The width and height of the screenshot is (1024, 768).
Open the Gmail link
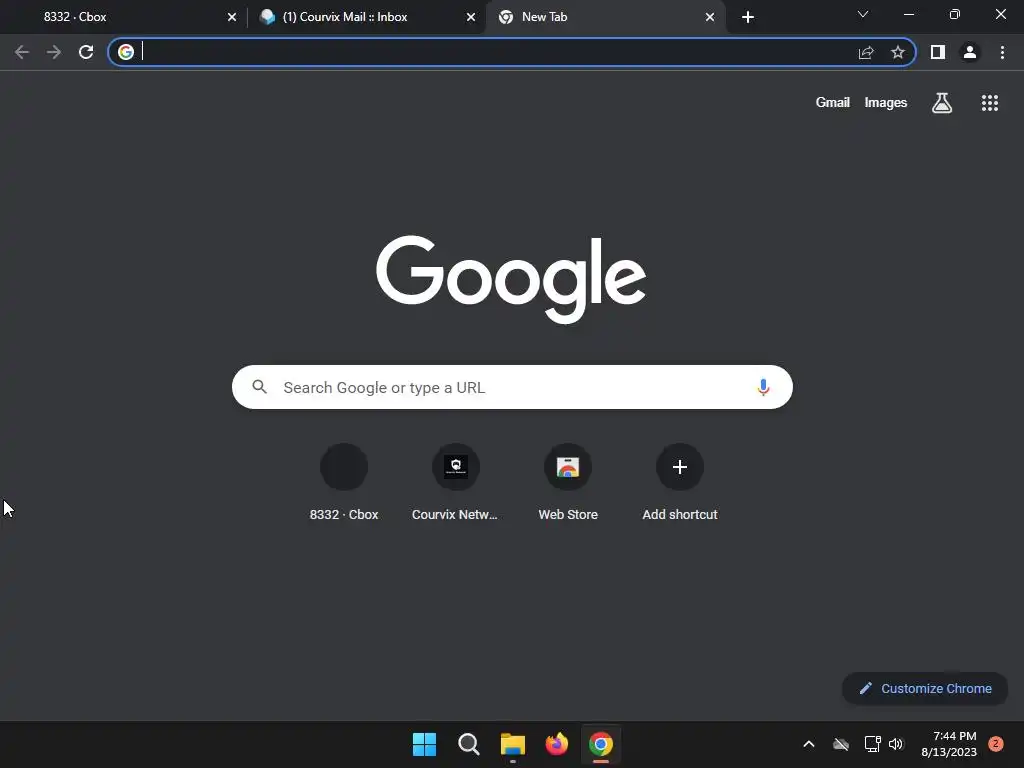pos(833,103)
